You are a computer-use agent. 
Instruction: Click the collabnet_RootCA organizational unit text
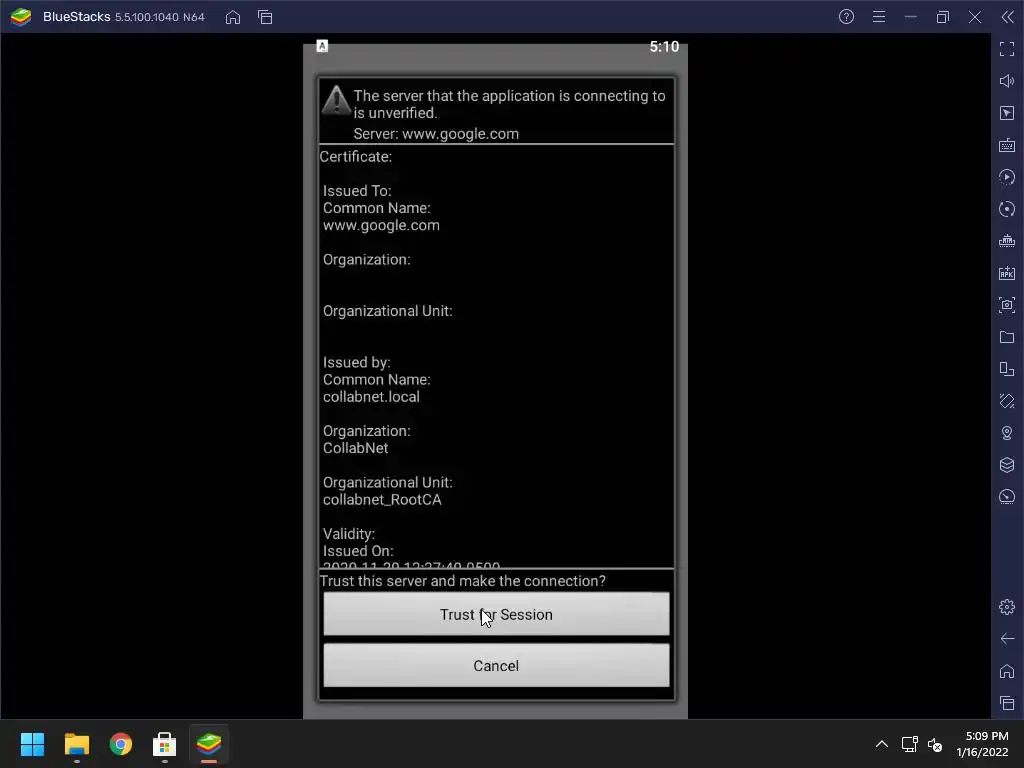tap(382, 500)
